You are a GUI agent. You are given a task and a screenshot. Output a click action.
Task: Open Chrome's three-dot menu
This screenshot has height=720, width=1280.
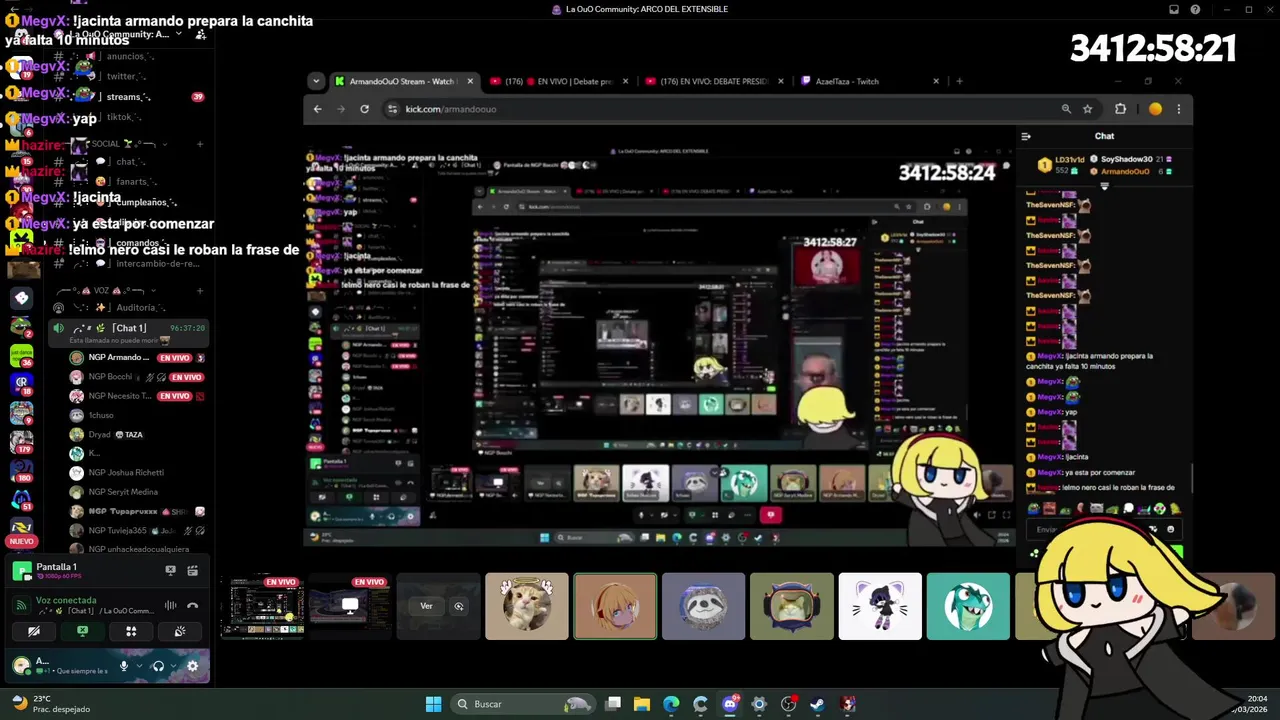(x=1179, y=109)
